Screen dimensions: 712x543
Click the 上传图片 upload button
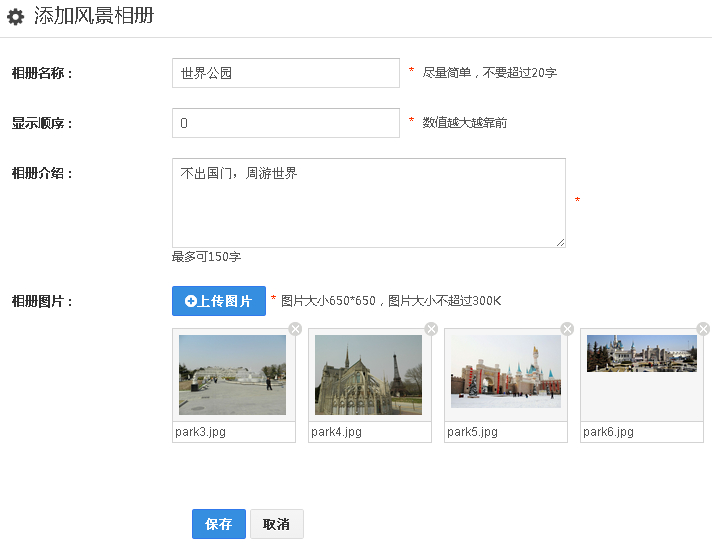(x=219, y=301)
